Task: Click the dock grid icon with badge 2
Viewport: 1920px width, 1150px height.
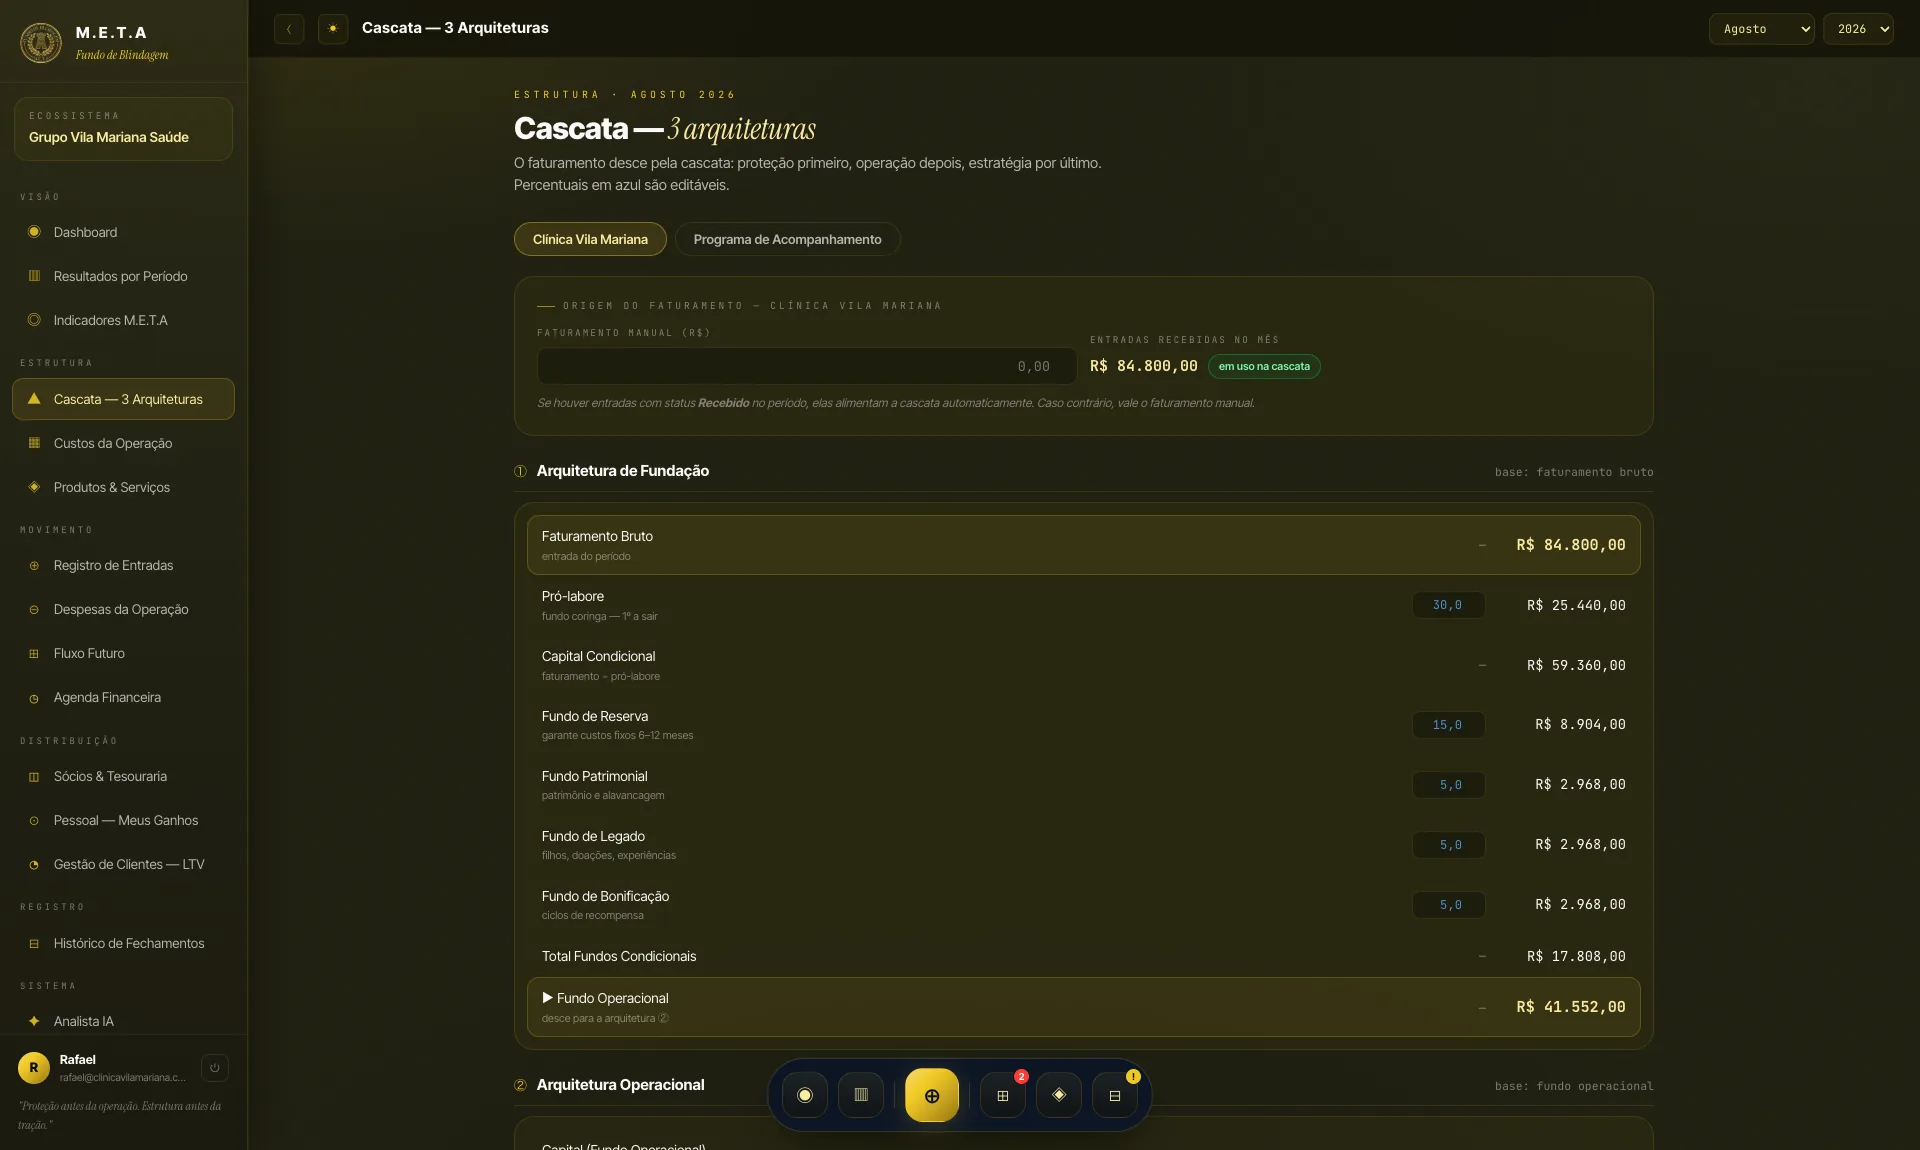Action: click(1003, 1096)
